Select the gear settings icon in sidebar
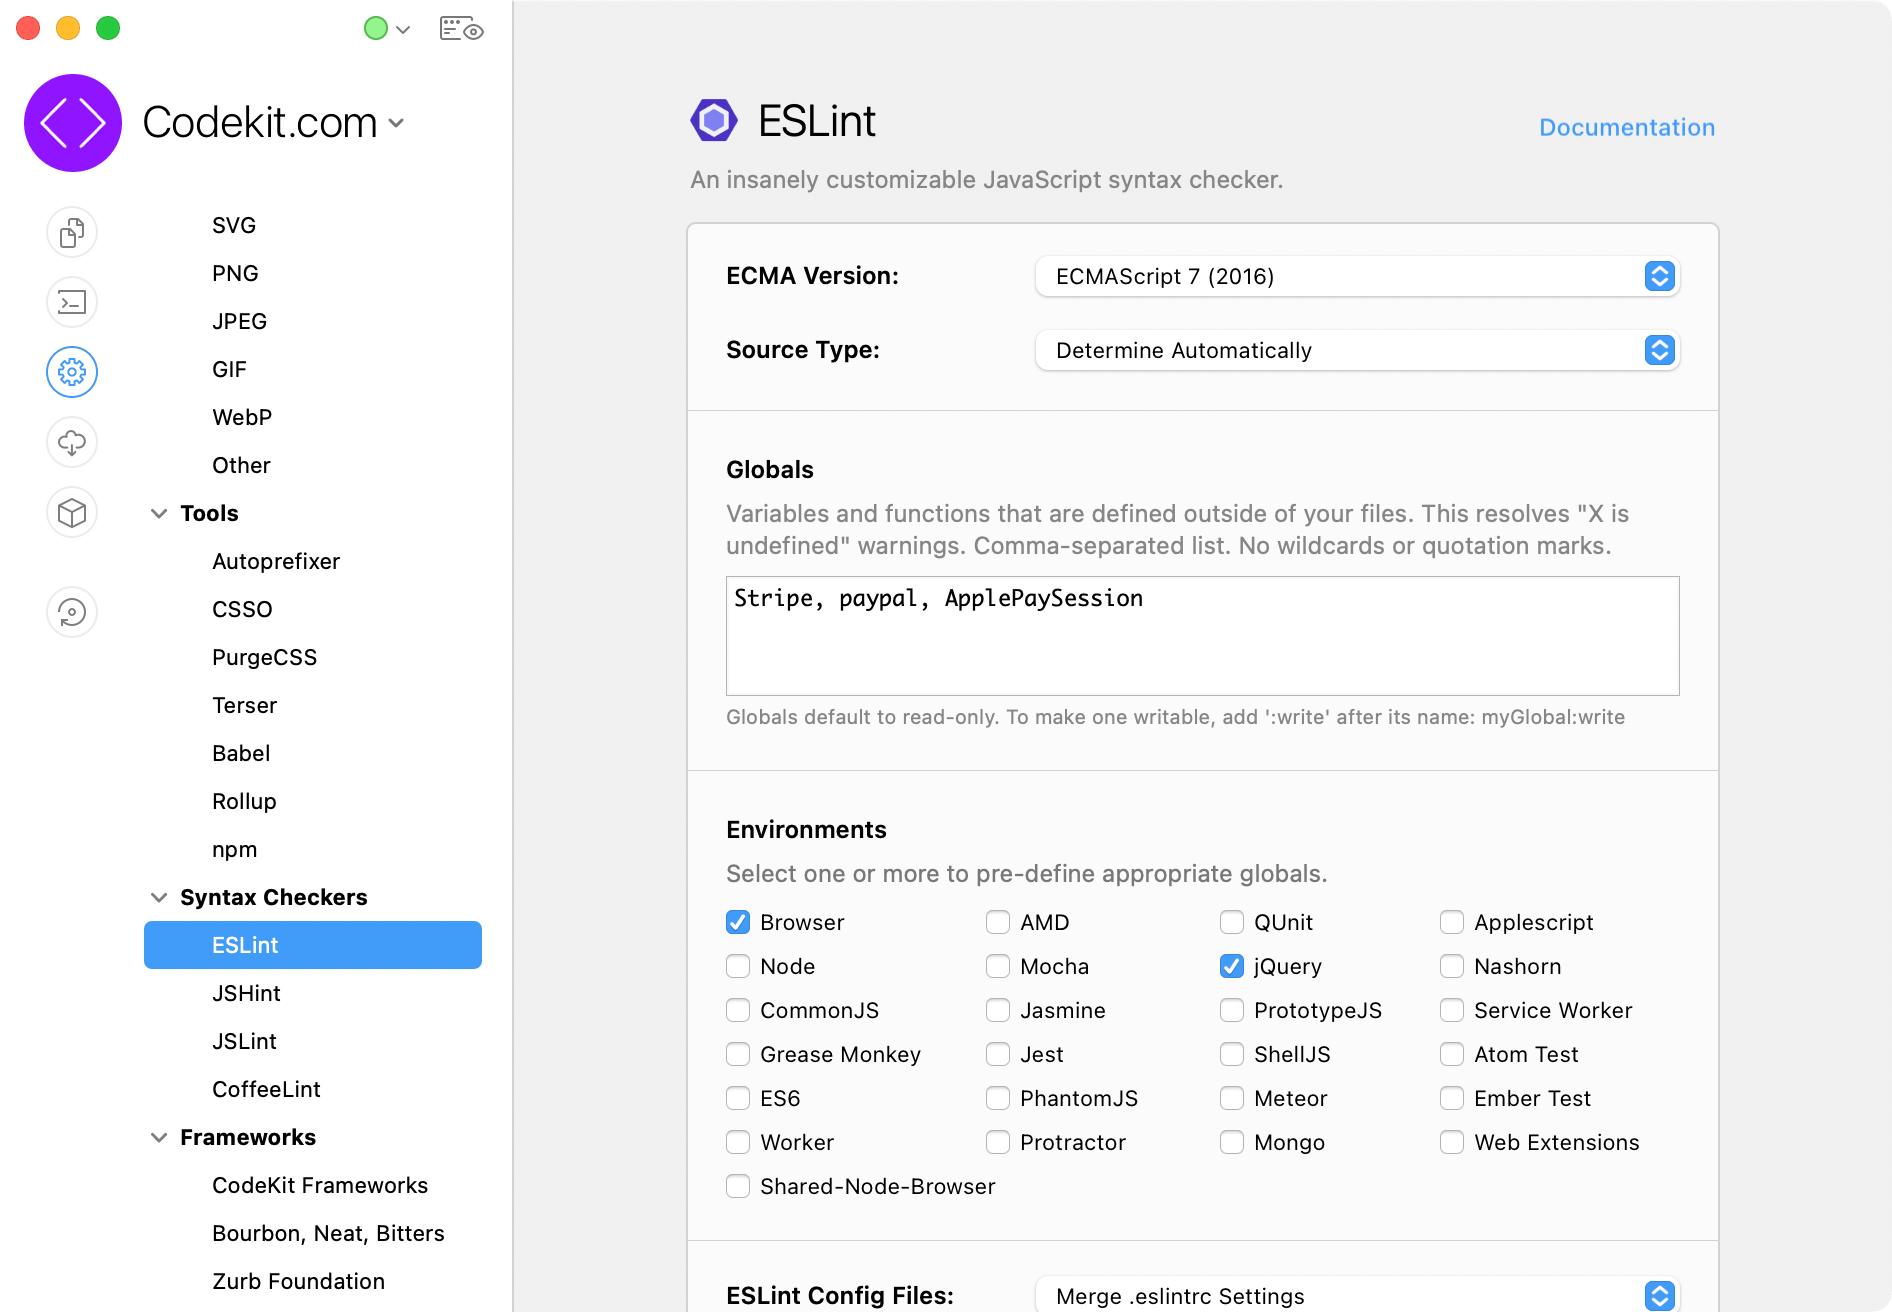This screenshot has height=1312, width=1892. click(72, 372)
